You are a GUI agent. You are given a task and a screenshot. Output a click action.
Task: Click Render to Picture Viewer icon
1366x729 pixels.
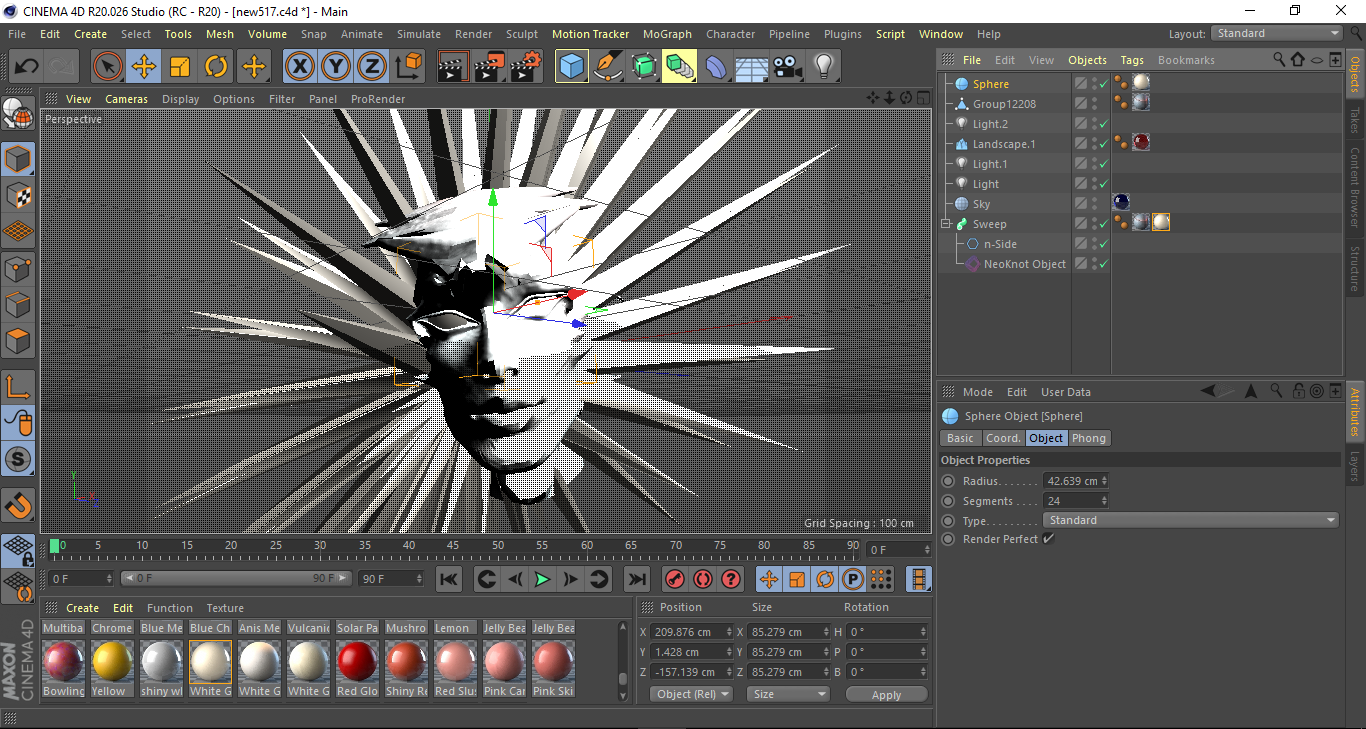coord(489,67)
